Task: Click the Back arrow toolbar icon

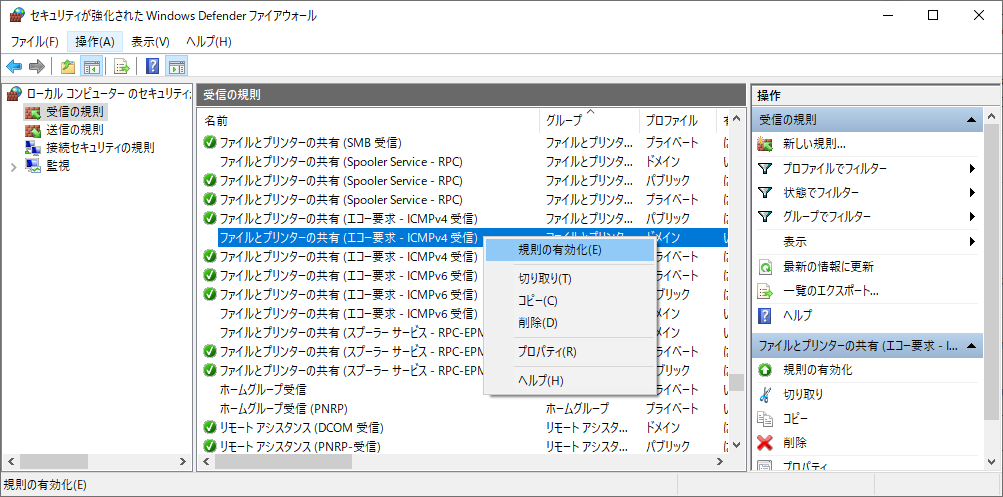Action: (14, 66)
